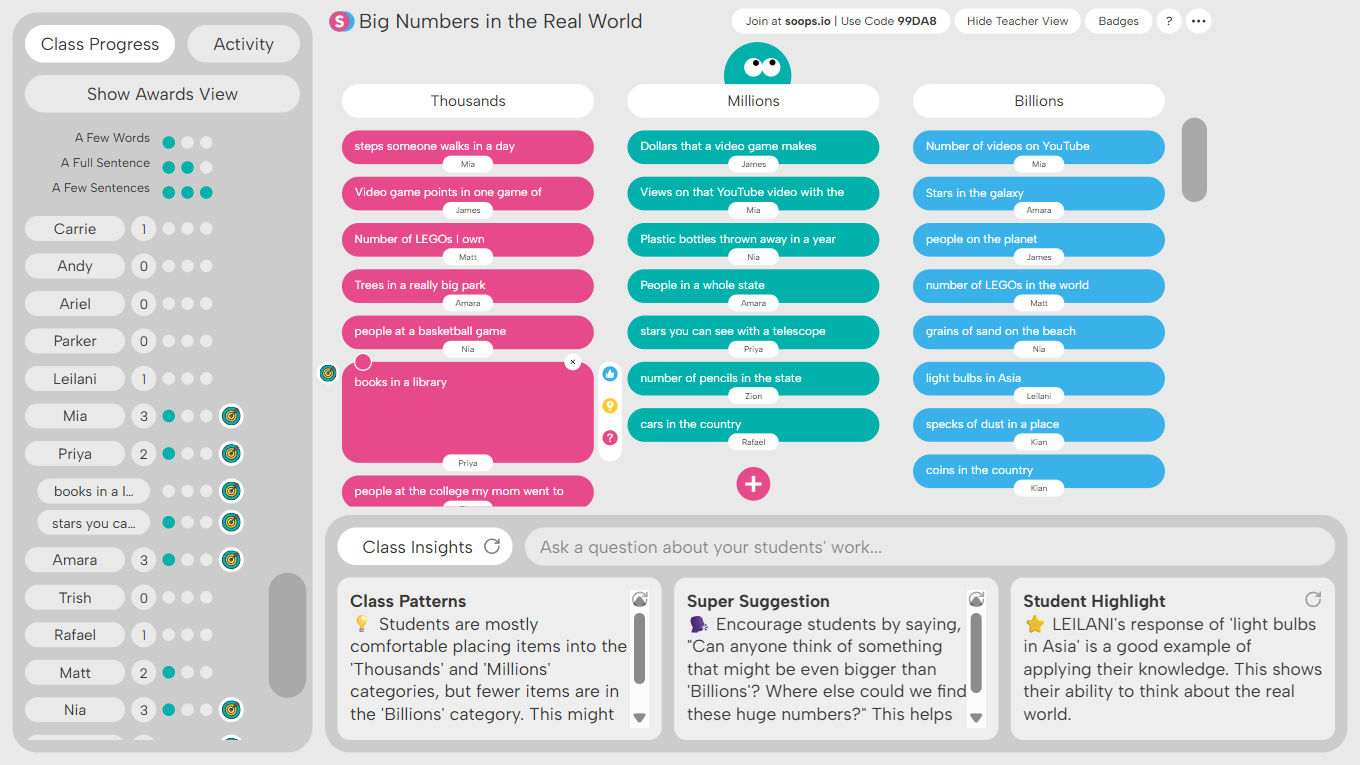
Task: Add a new card with the plus button
Action: click(x=753, y=484)
